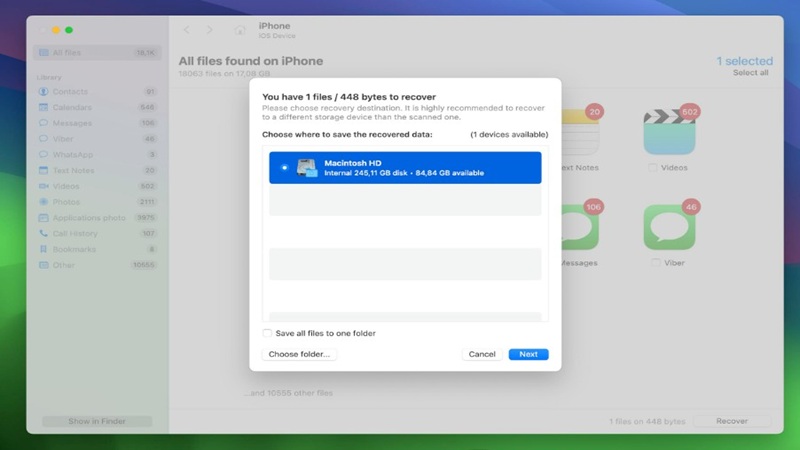Image resolution: width=800 pixels, height=450 pixels.
Task: Open Calendars in the sidebar
Action: tap(97, 107)
